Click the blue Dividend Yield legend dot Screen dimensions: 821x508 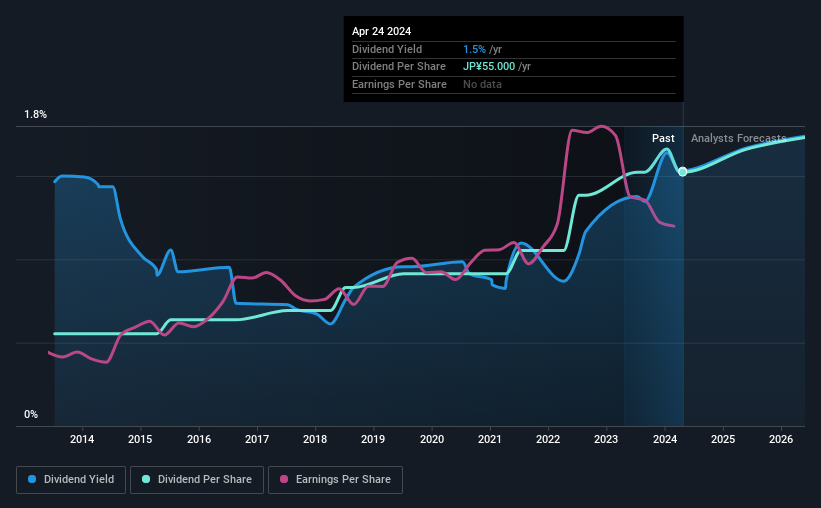[x=32, y=479]
